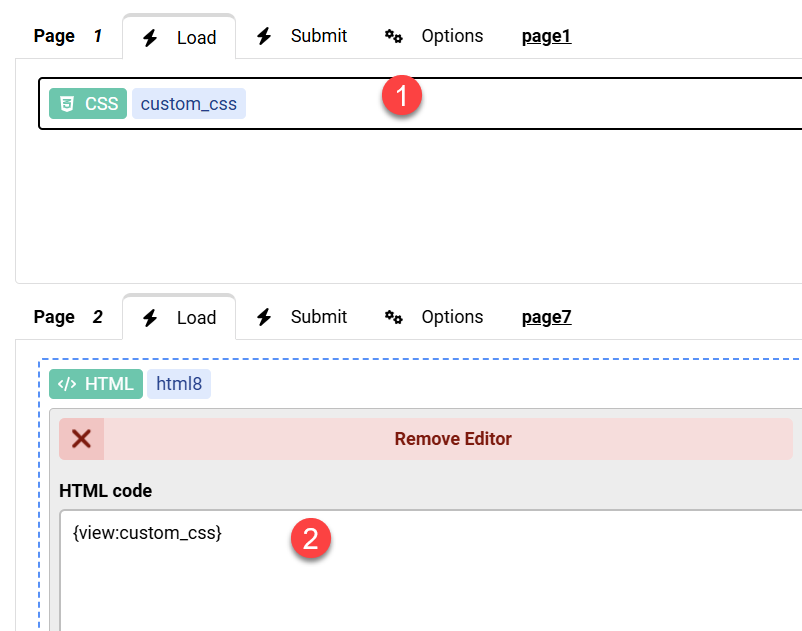This screenshot has height=631, width=802.
Task: Click the HTML code brackets icon
Action: tap(69, 384)
